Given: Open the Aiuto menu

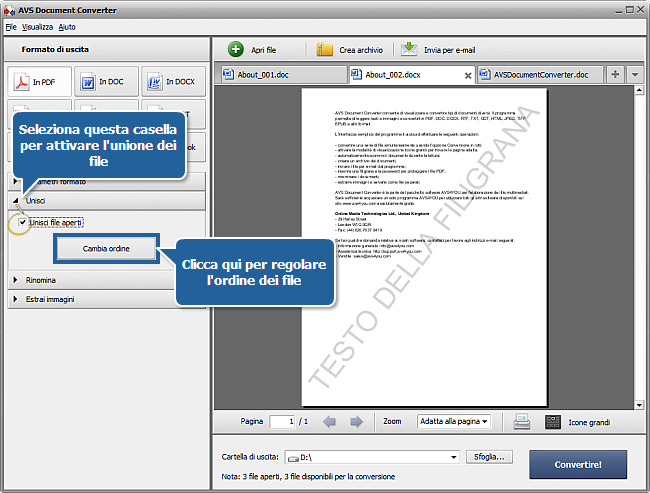Looking at the screenshot, I should [x=67, y=27].
